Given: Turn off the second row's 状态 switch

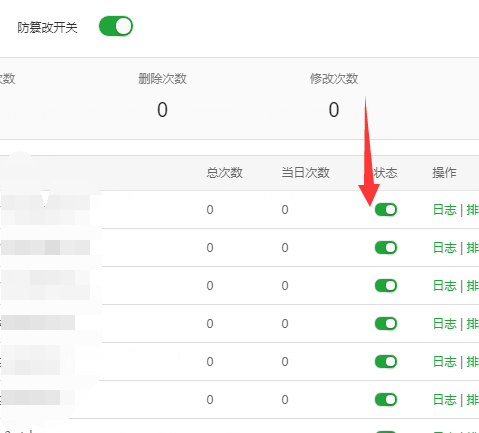Looking at the screenshot, I should point(386,248).
